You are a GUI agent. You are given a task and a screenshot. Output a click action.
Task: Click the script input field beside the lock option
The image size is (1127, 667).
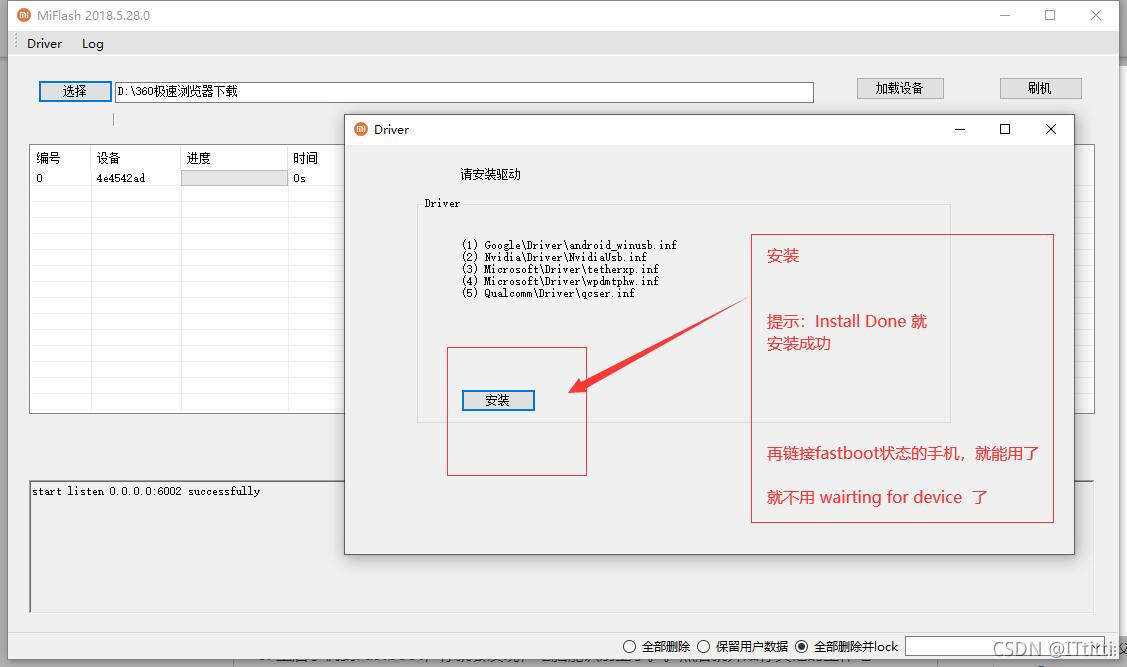point(1005,646)
